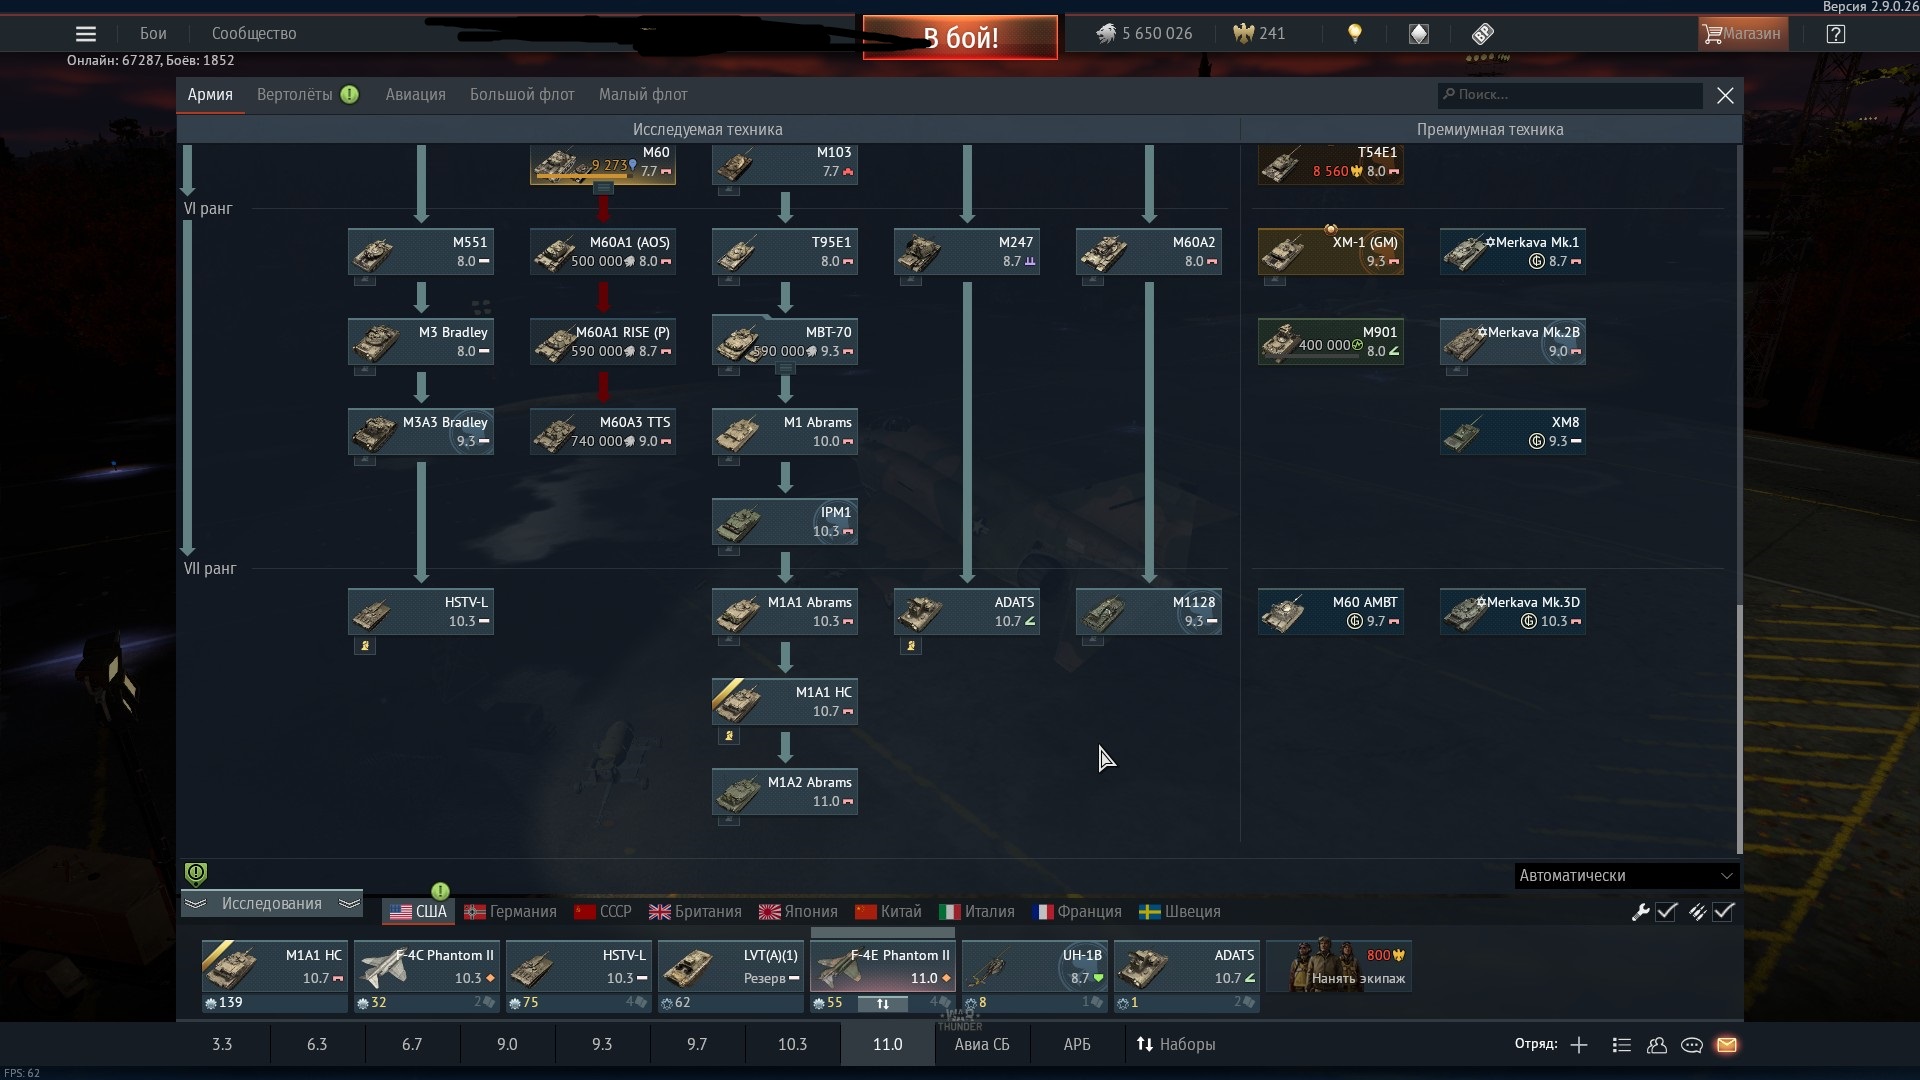
Task: Open the contacts people icon
Action: click(1657, 1045)
